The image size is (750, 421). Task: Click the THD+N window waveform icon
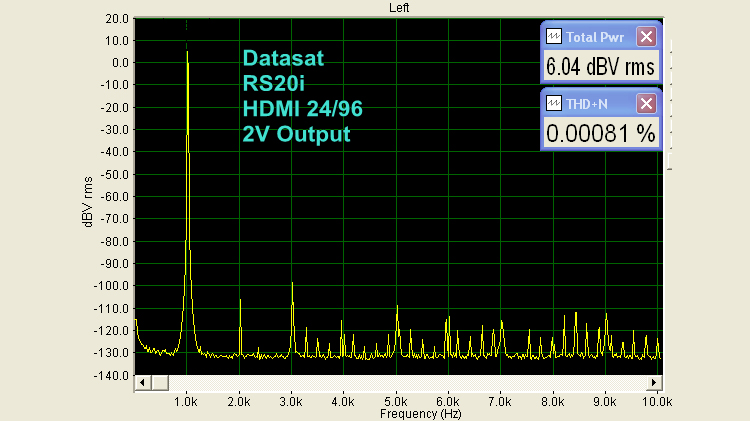click(x=553, y=103)
